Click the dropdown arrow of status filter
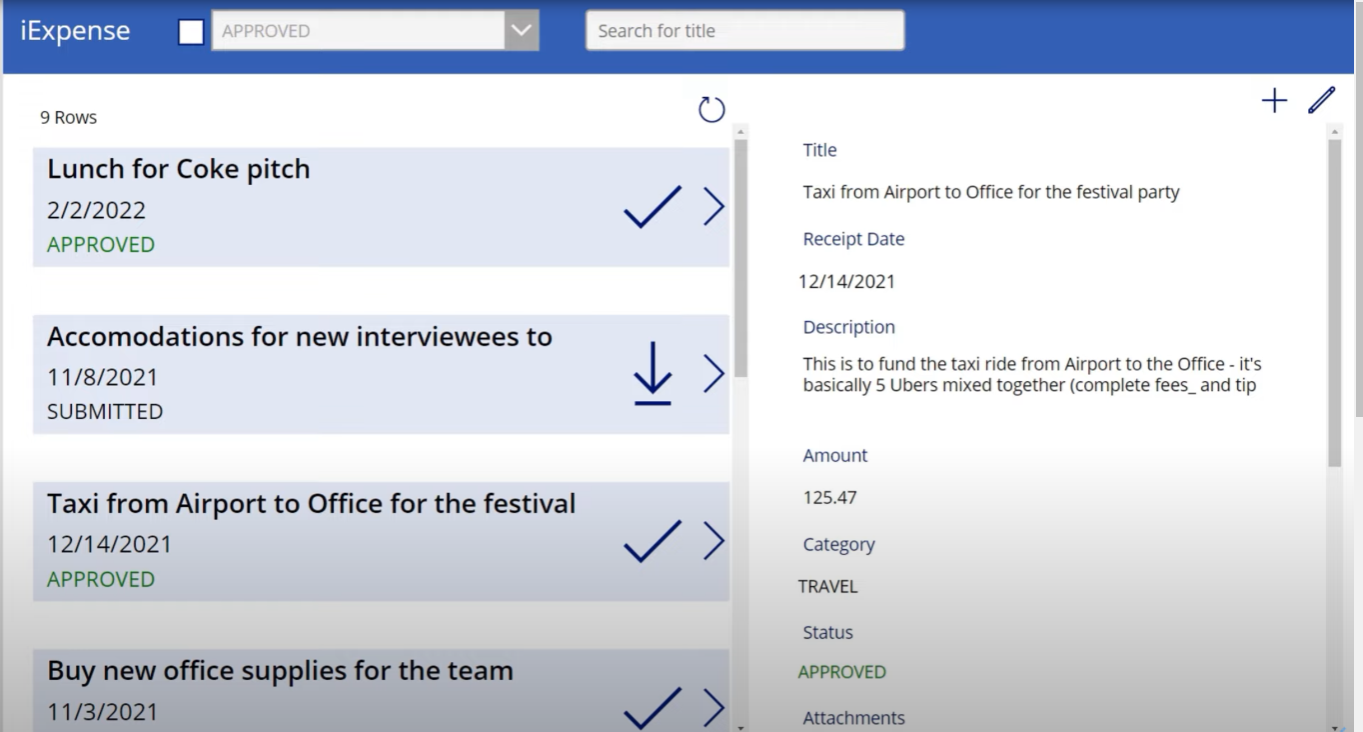 pyautogui.click(x=522, y=31)
